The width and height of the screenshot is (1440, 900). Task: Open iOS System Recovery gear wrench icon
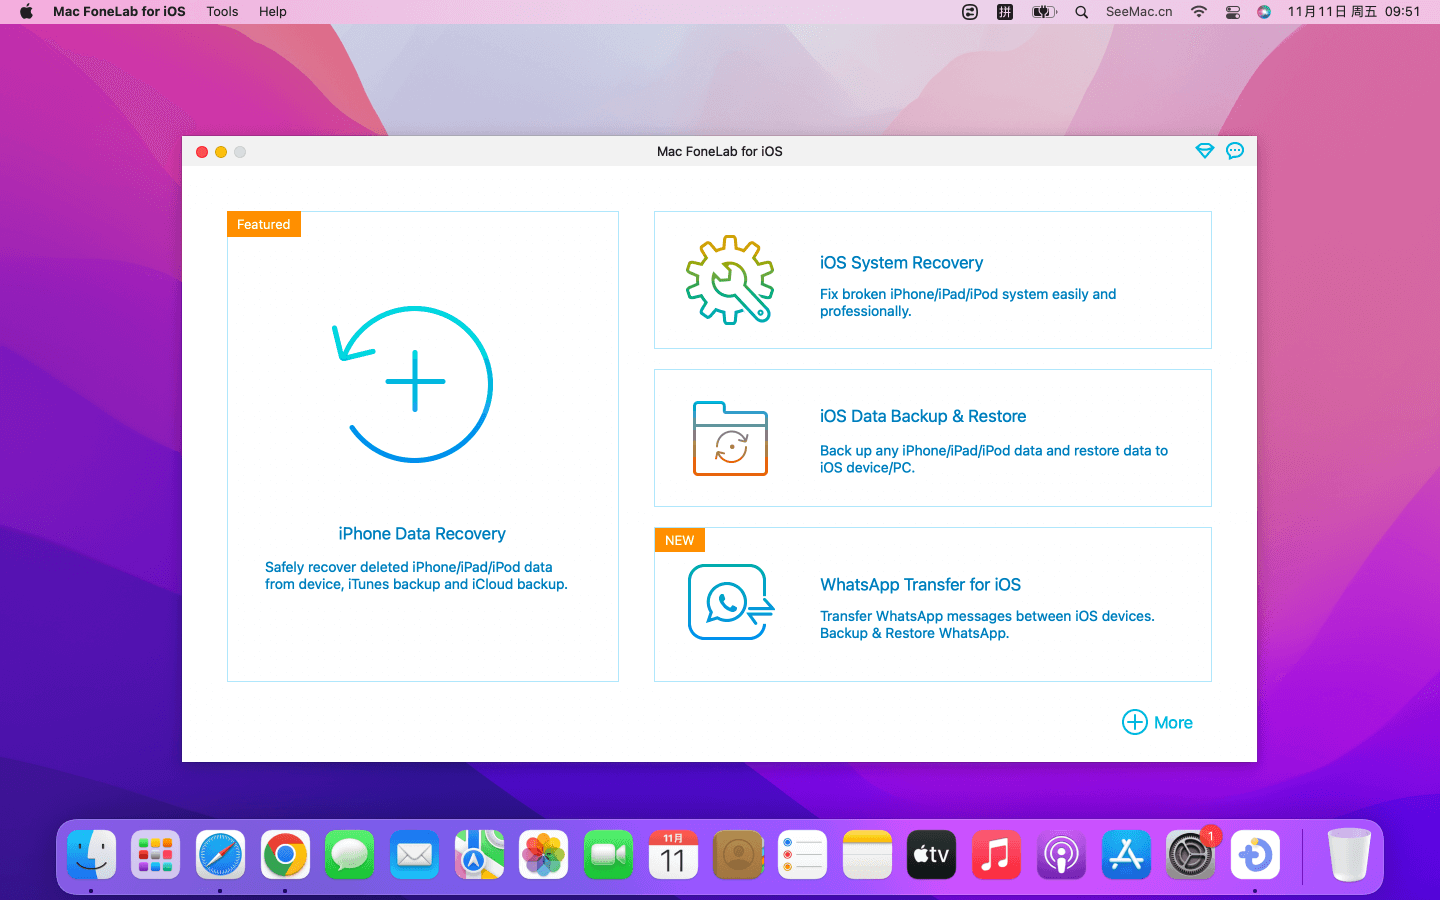click(x=730, y=280)
